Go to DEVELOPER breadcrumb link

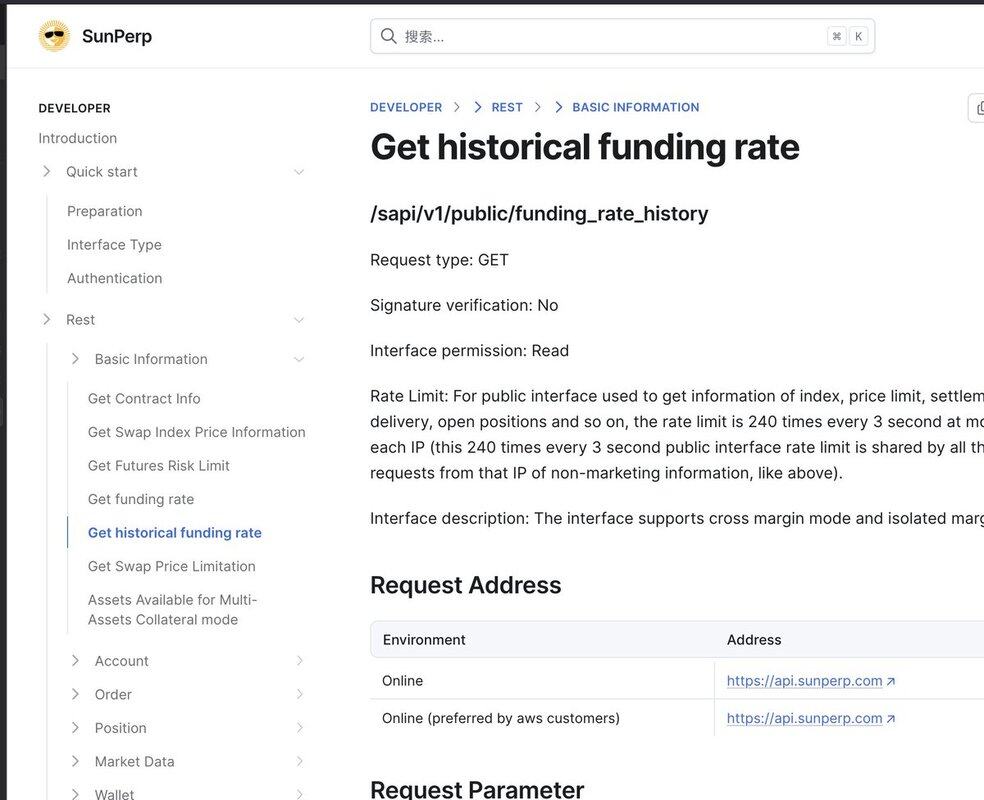406,107
